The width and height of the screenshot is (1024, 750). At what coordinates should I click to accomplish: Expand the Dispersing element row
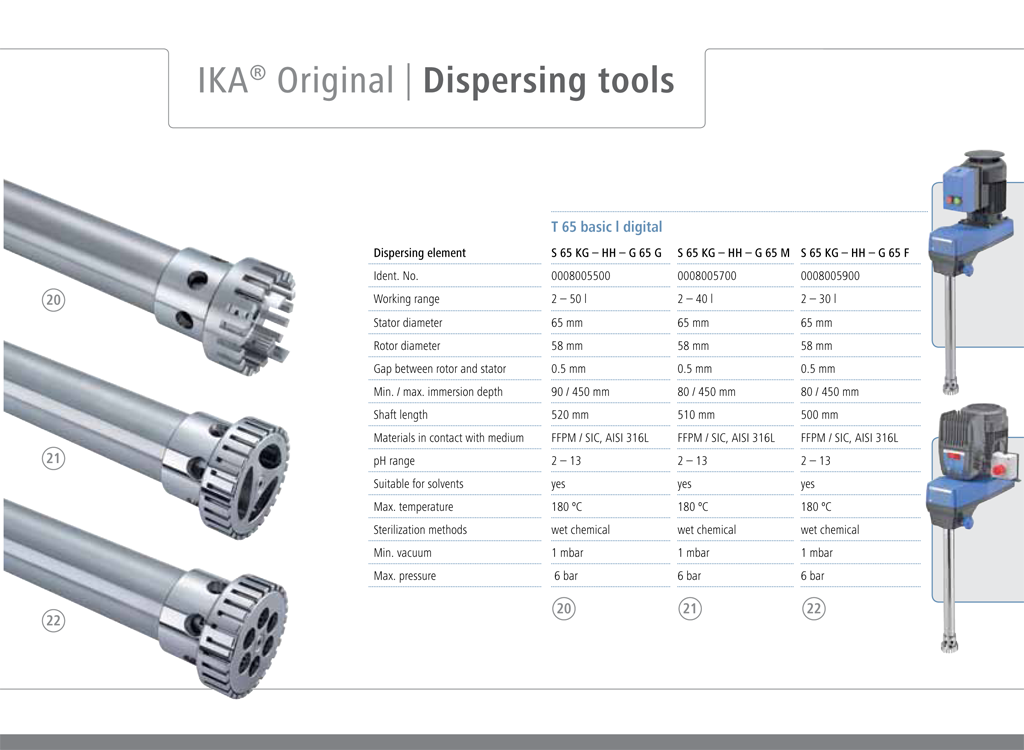click(x=419, y=252)
